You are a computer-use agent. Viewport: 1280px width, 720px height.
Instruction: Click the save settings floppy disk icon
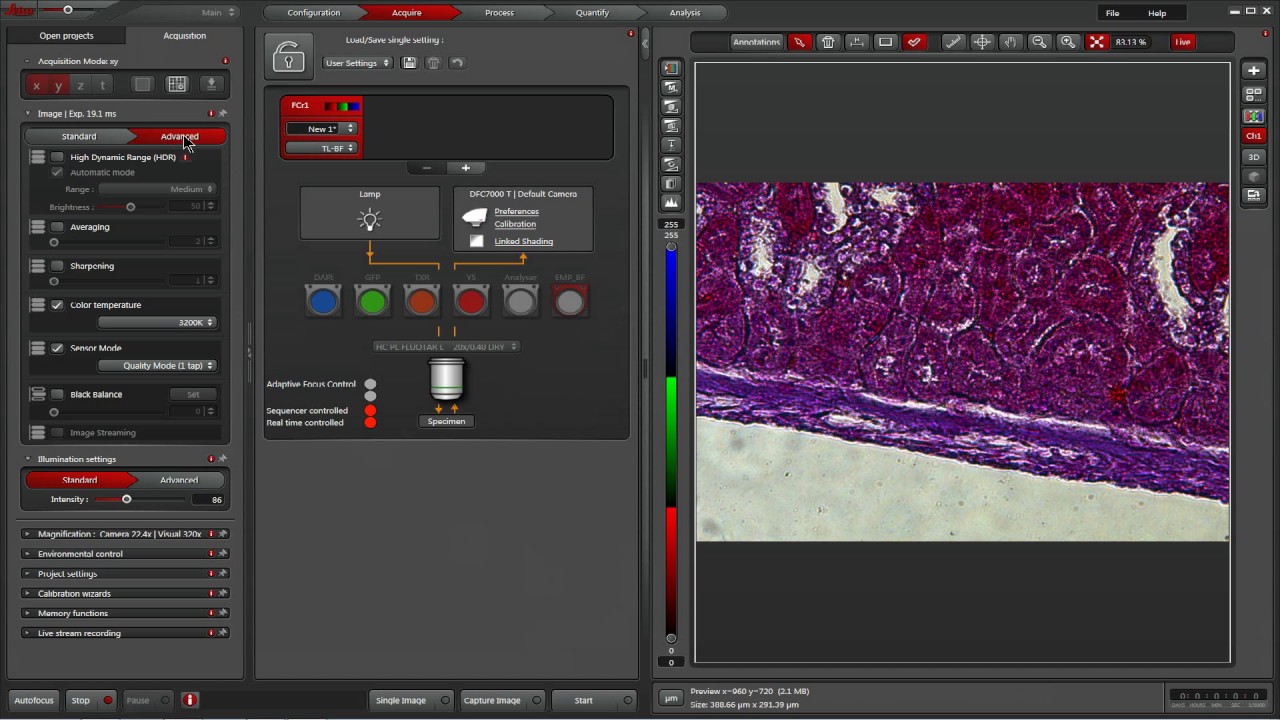coord(409,63)
